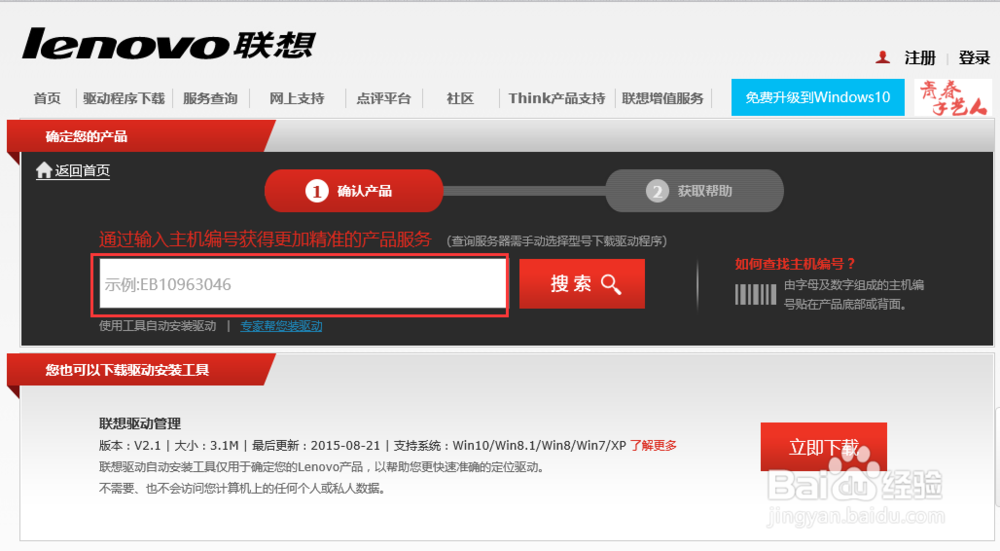
Task: Click the 如何查找主机编号？ heading
Action: [795, 264]
